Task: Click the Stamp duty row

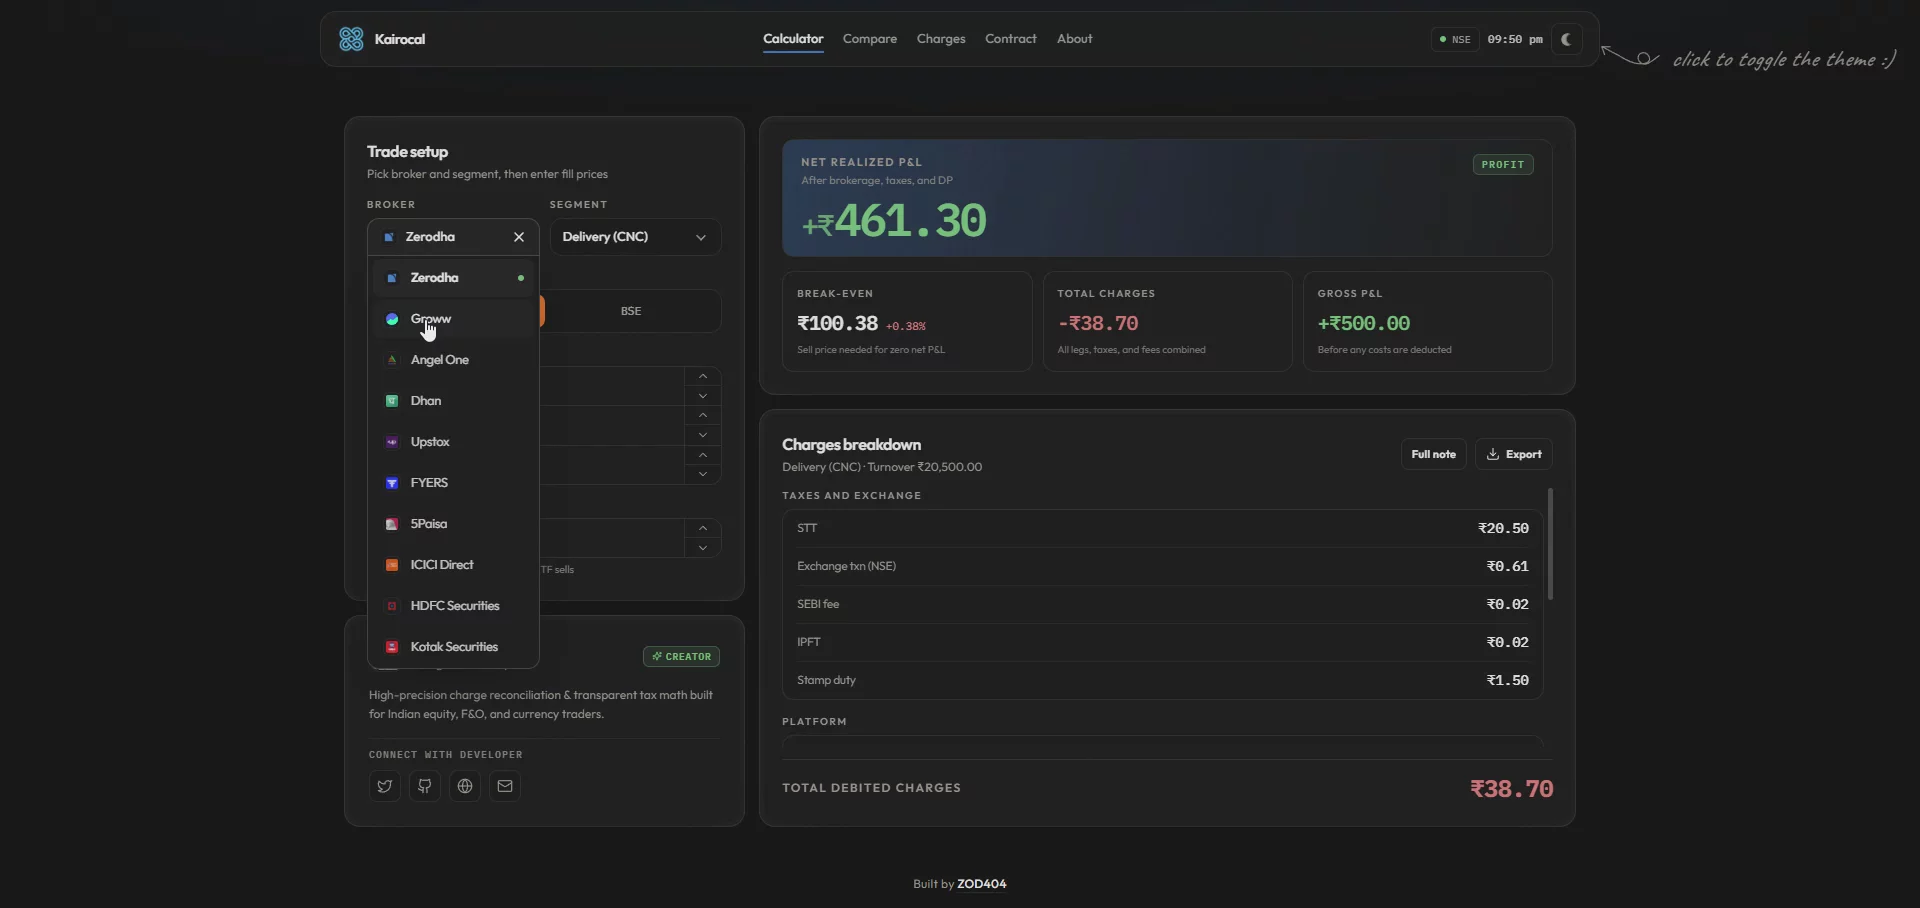Action: coord(1163,680)
